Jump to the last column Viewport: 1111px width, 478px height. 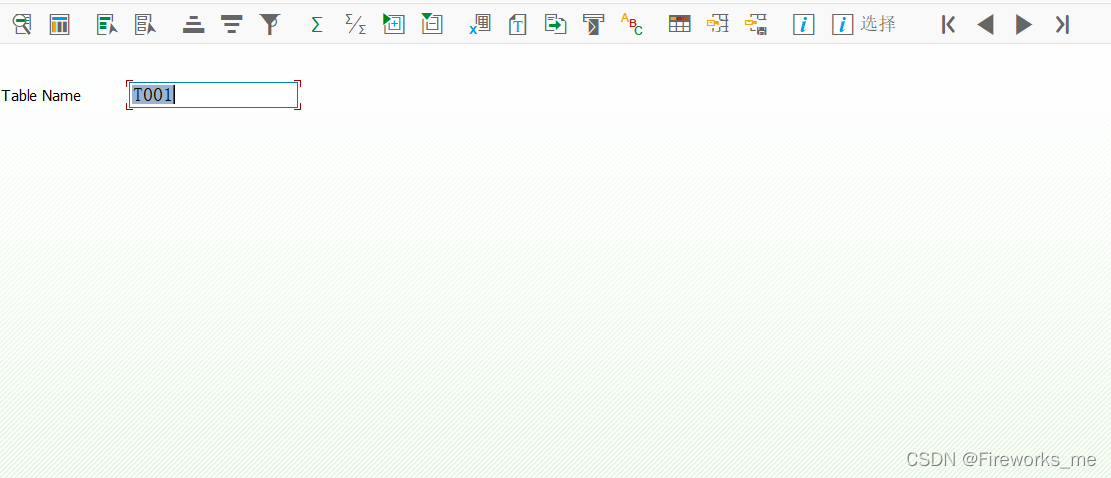[1061, 25]
